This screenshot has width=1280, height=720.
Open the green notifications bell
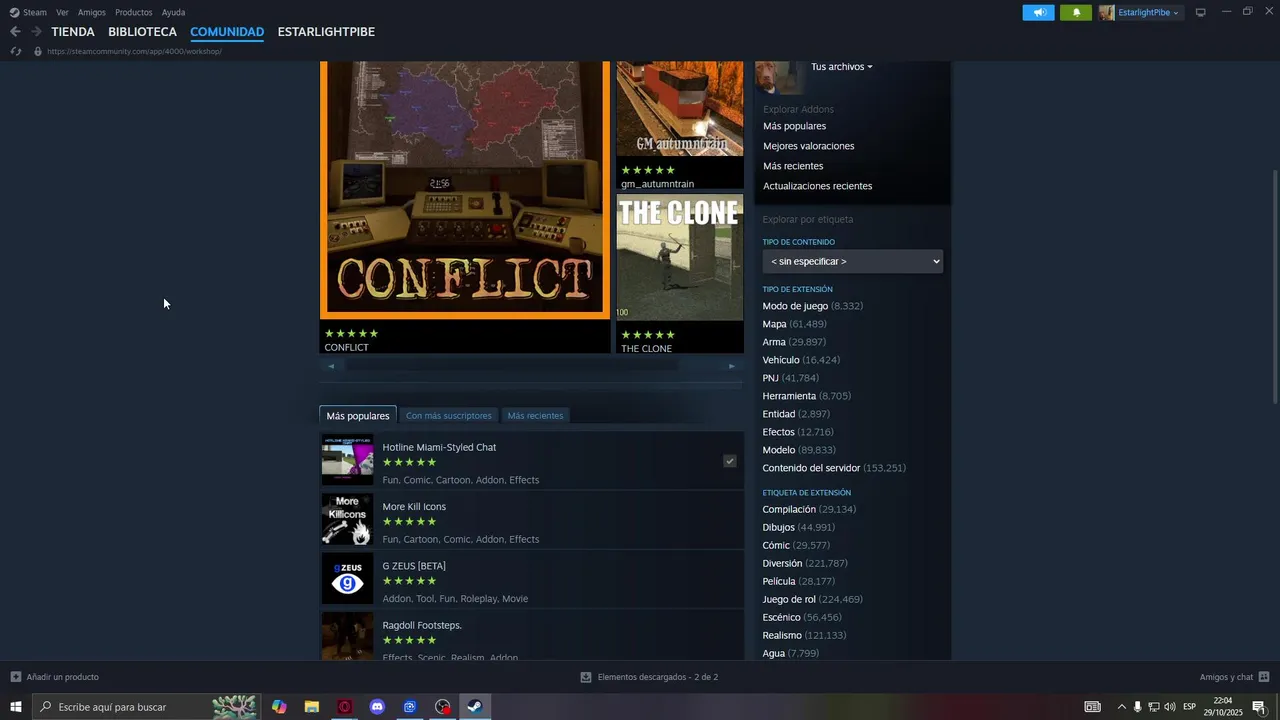pos(1076,12)
